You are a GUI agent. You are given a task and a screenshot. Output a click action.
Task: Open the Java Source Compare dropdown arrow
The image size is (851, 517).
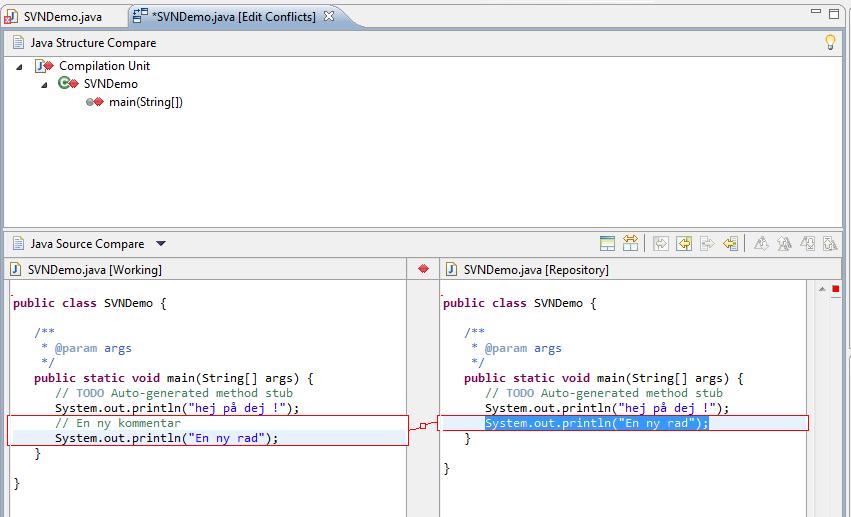point(161,244)
